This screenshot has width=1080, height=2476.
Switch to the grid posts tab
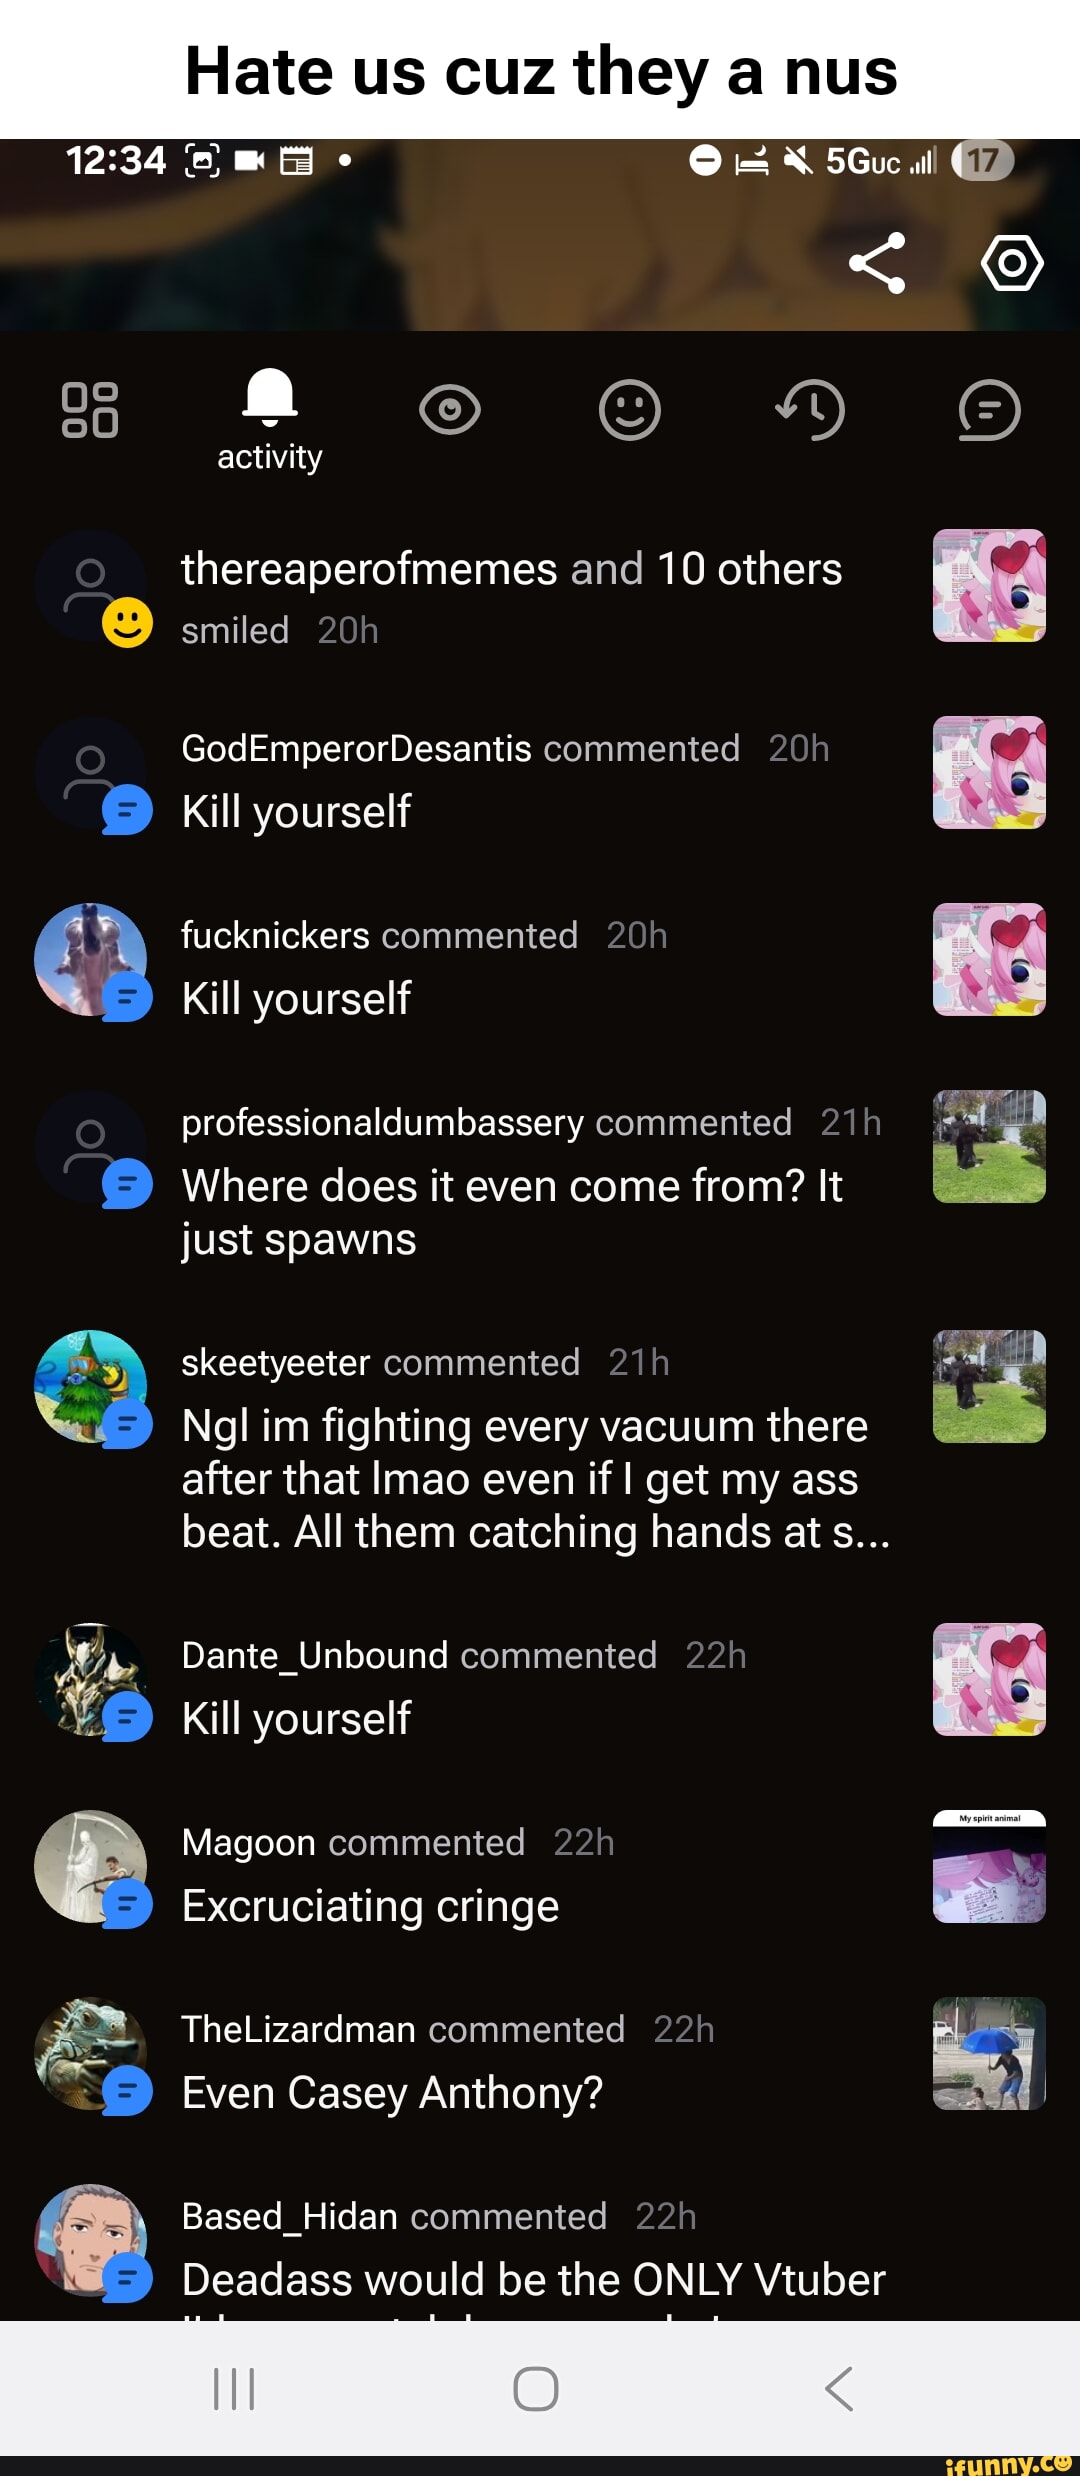[90, 410]
